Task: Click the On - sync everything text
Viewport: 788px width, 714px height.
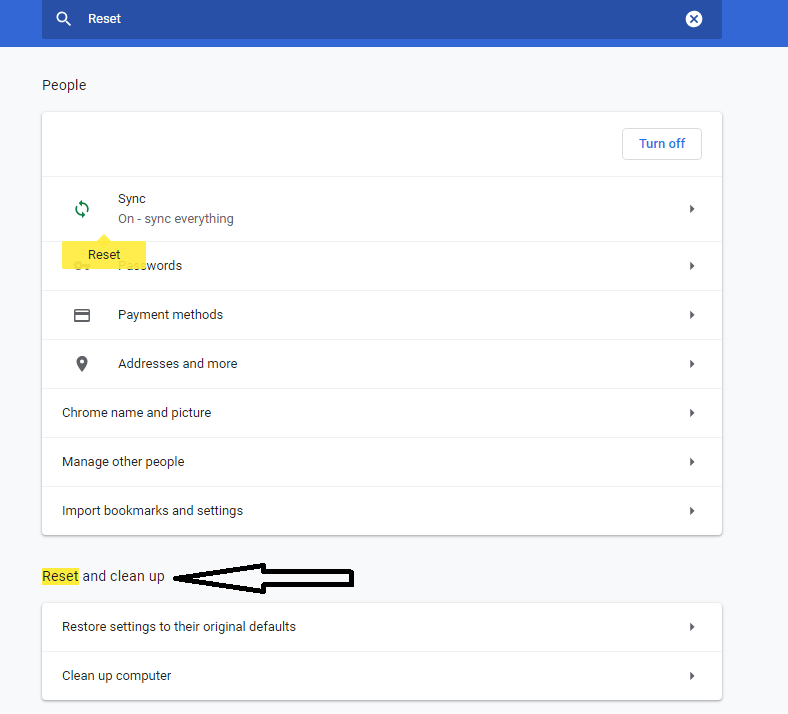Action: [x=175, y=219]
